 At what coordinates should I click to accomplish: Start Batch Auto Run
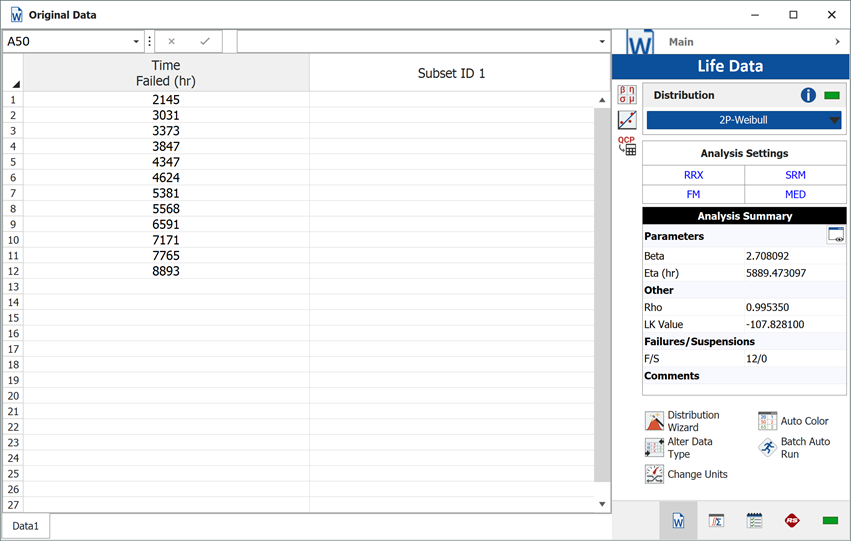click(x=768, y=447)
